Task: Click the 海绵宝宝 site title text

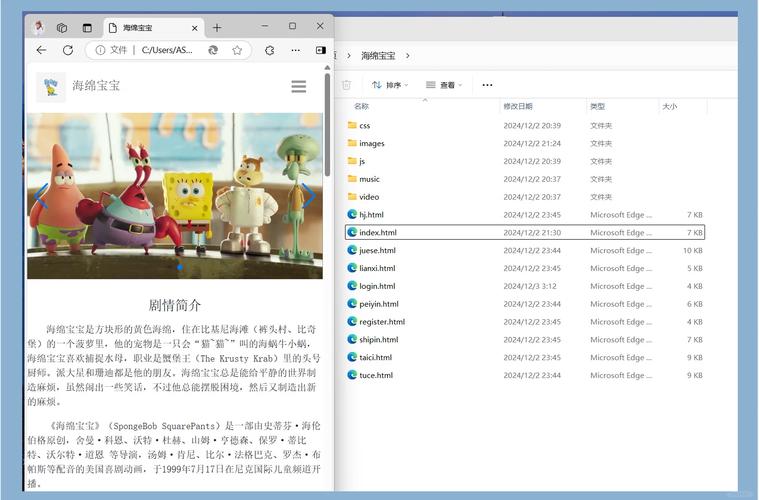Action: pyautogui.click(x=96, y=86)
